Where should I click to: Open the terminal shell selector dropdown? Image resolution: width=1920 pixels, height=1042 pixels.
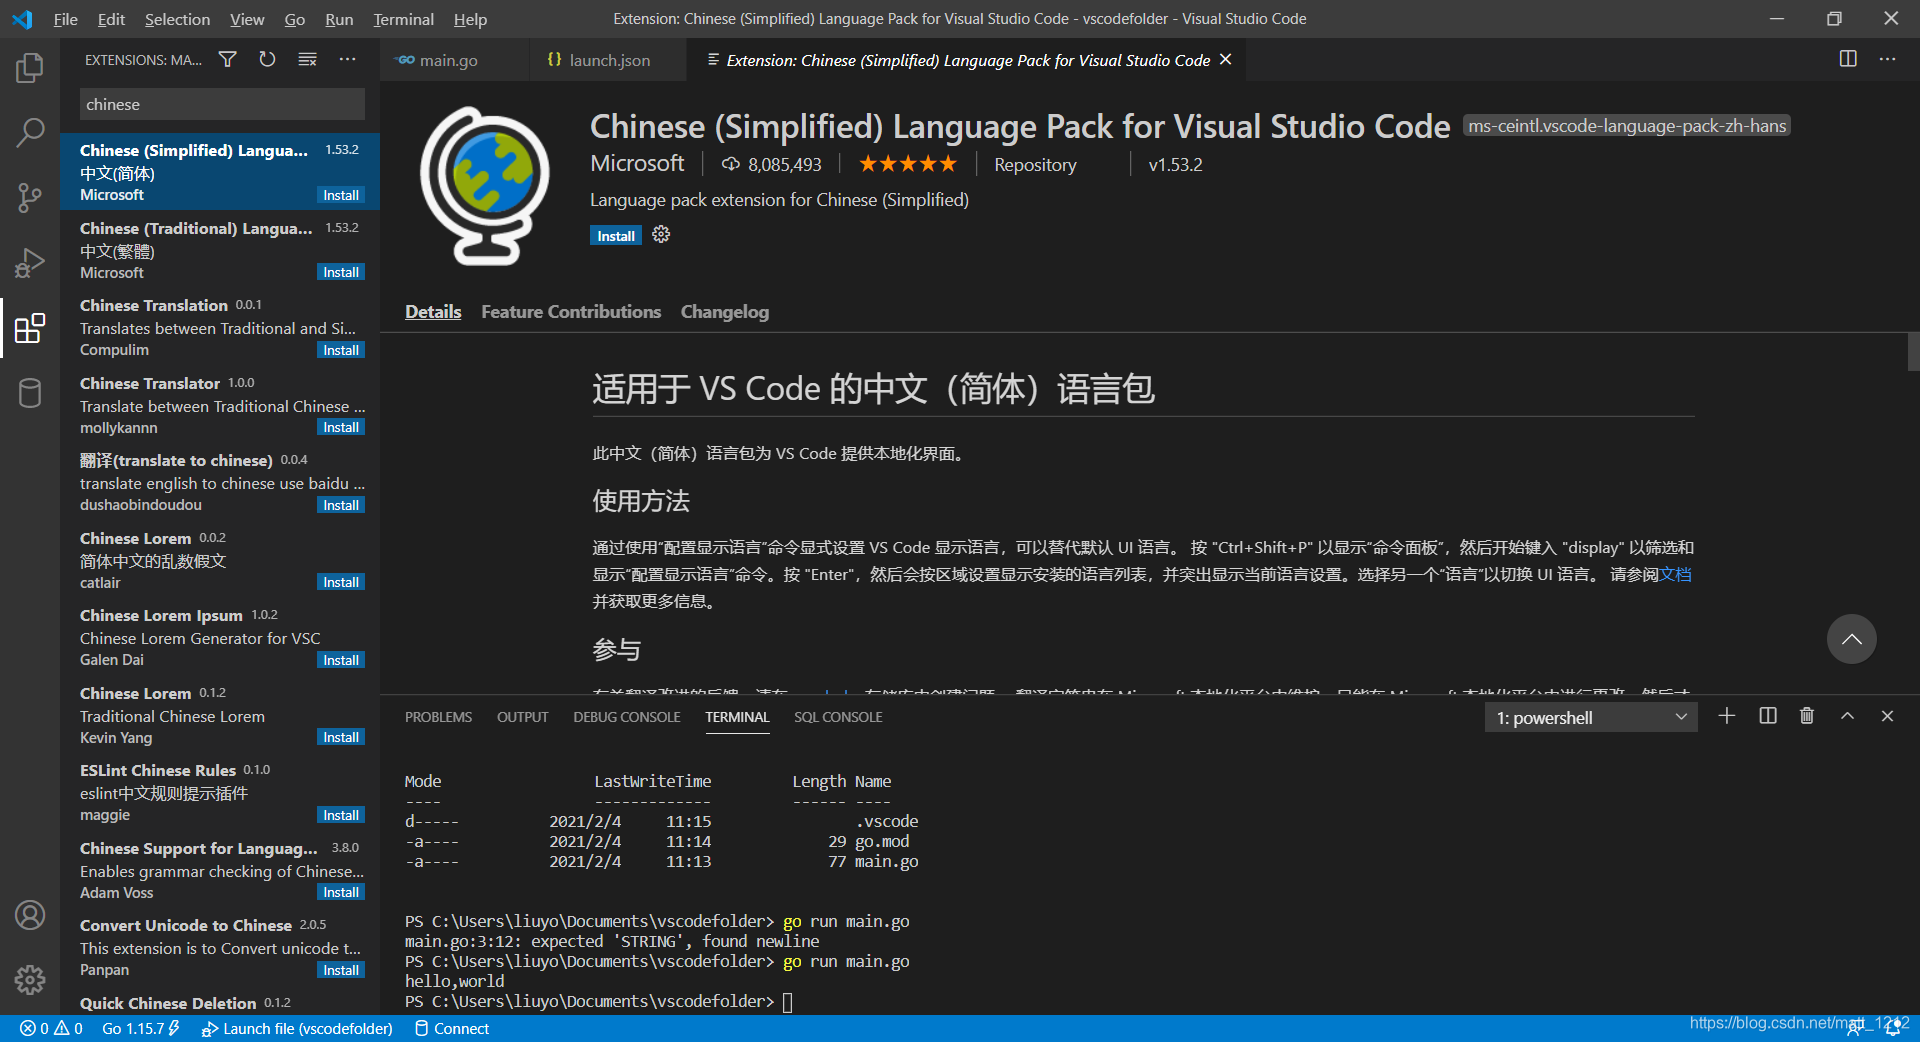pyautogui.click(x=1591, y=717)
